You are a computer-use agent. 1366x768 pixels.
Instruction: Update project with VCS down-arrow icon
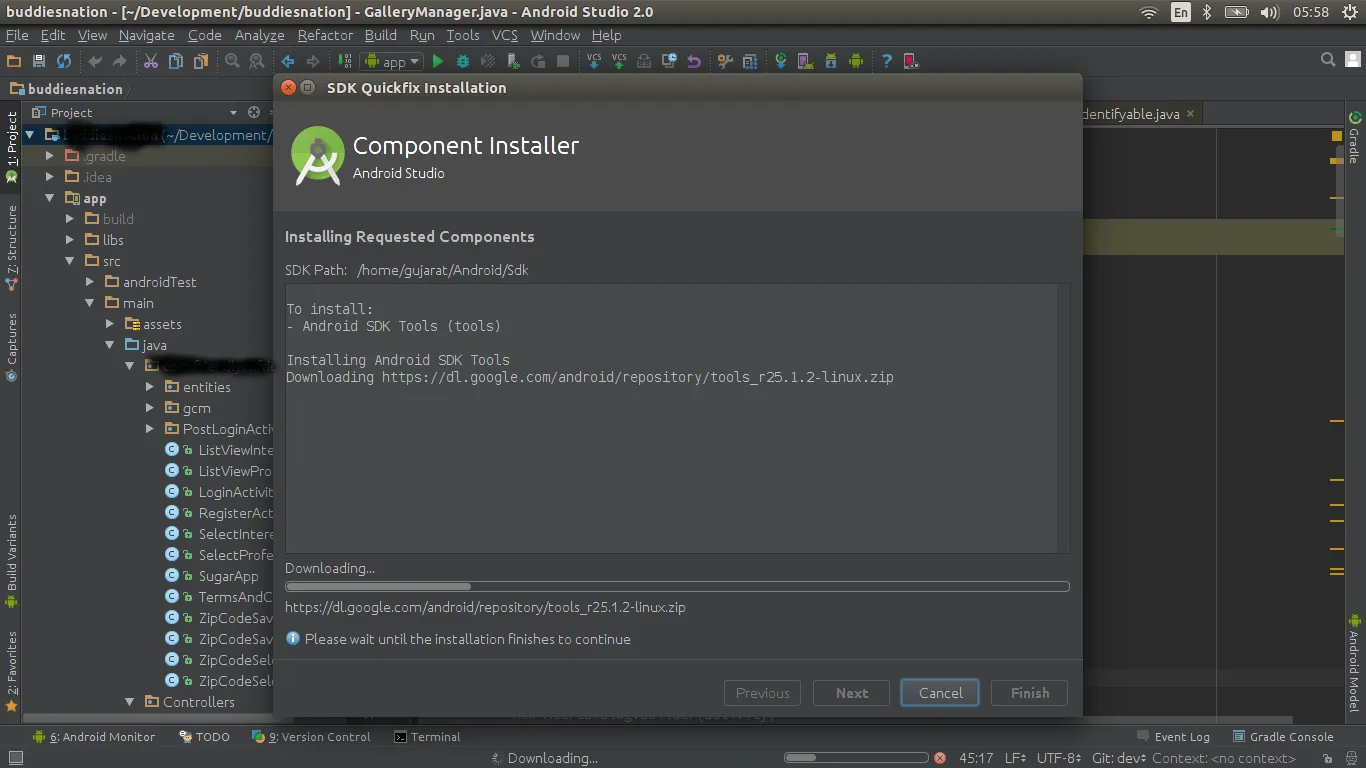click(594, 62)
